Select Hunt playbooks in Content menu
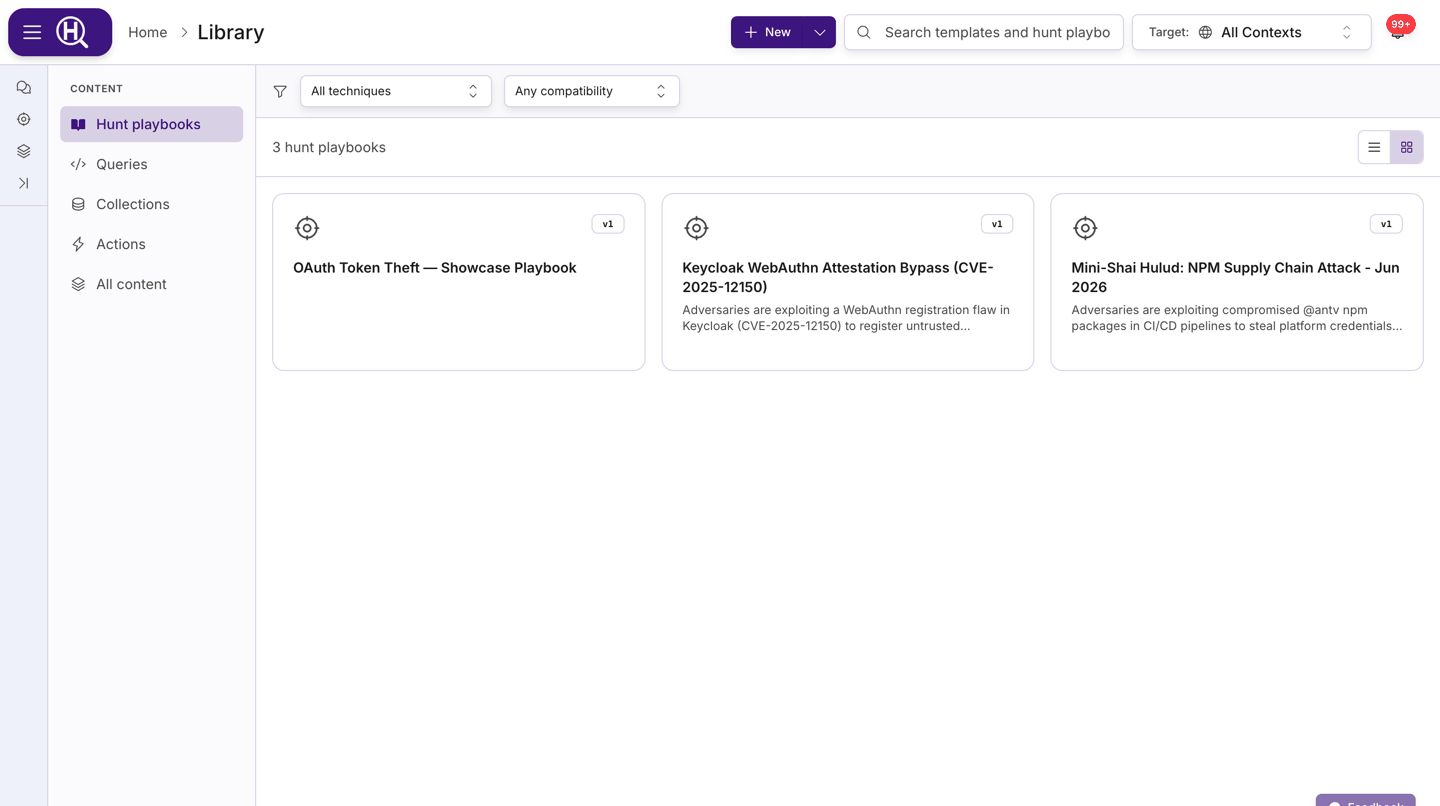Screen dimensions: 1440x806 152,124
